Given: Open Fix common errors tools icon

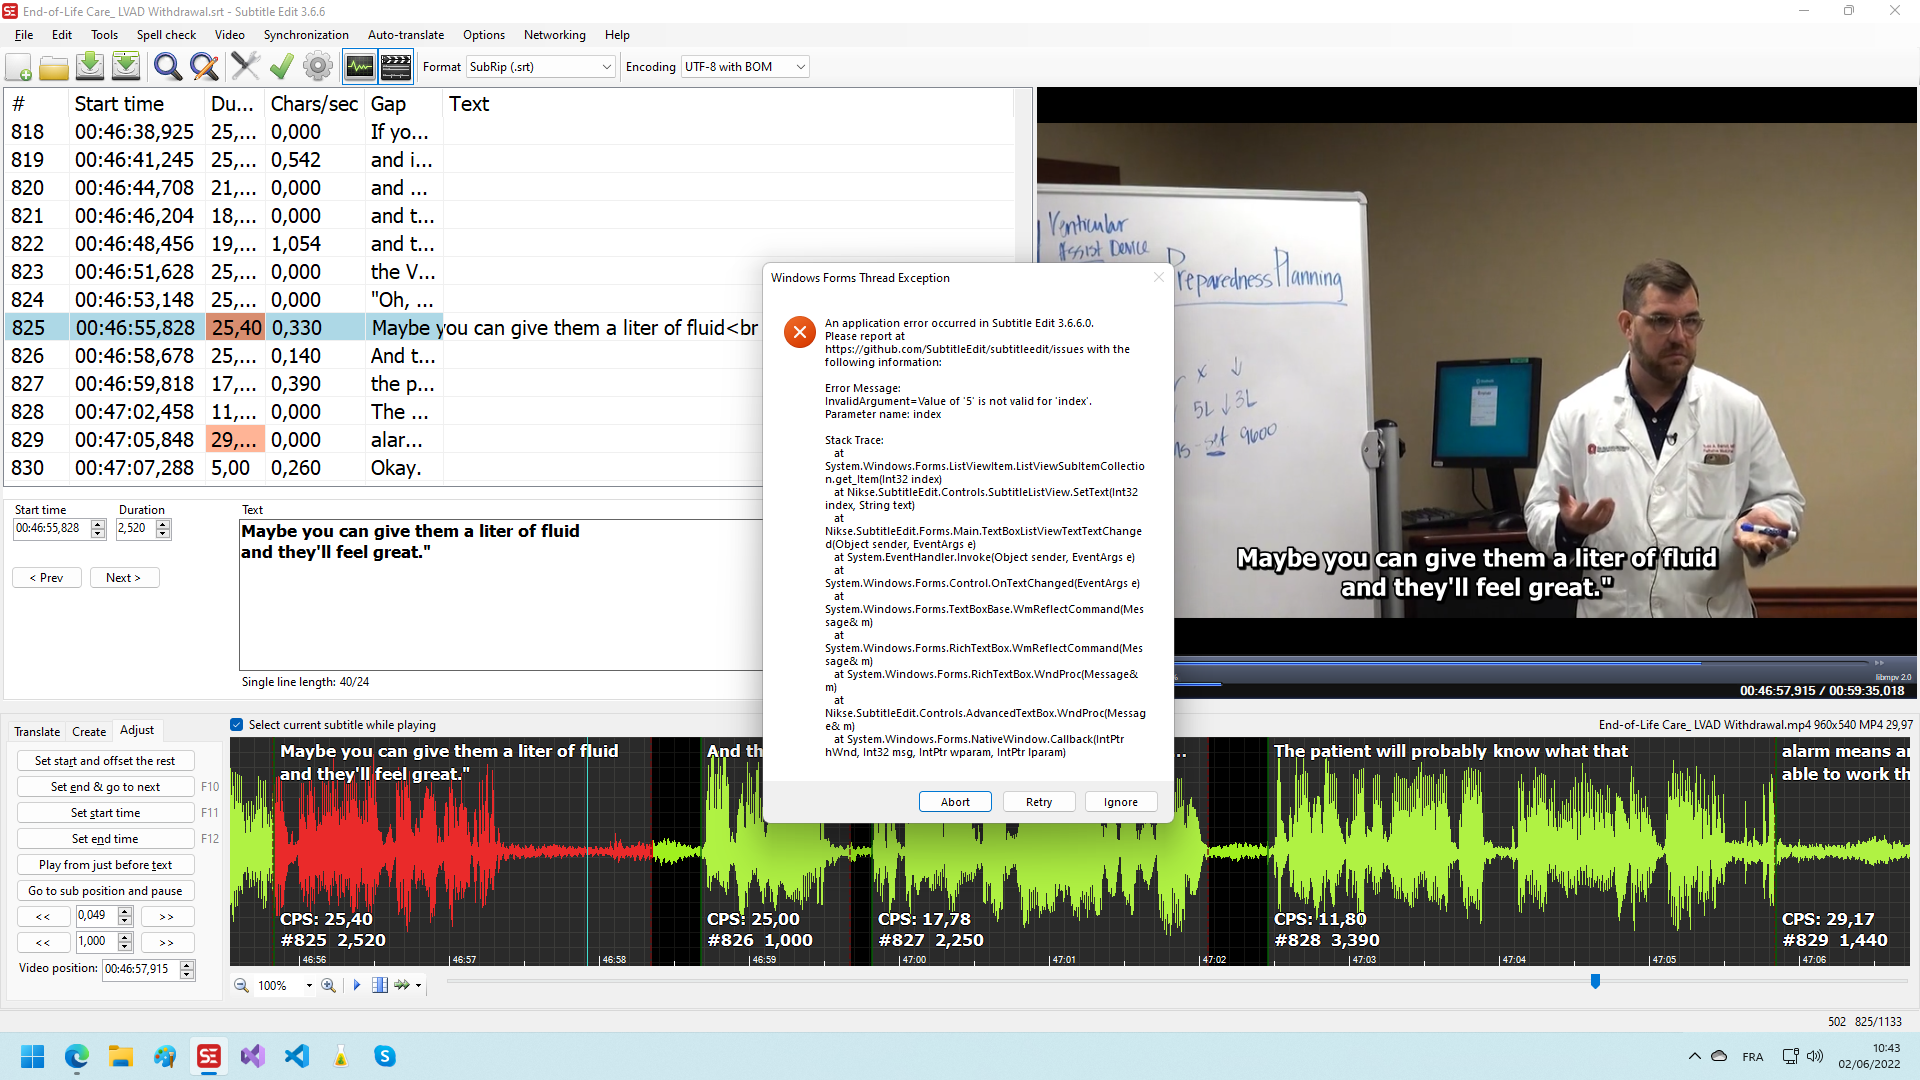Looking at the screenshot, I should click(246, 67).
